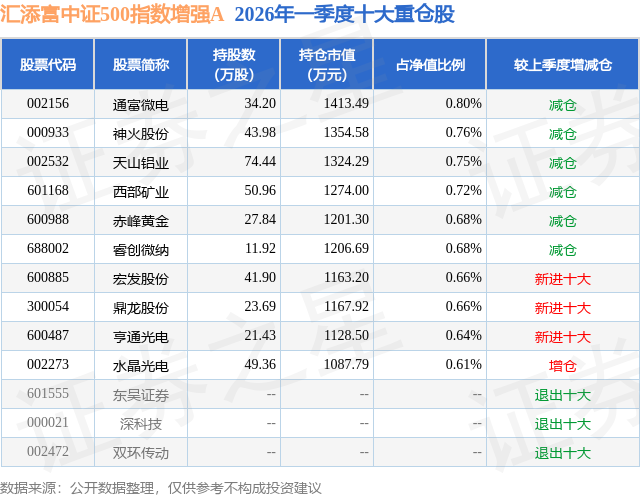Image resolution: width=640 pixels, height=497 pixels.
Task: Click stock code 000933
Action: [x=48, y=133]
